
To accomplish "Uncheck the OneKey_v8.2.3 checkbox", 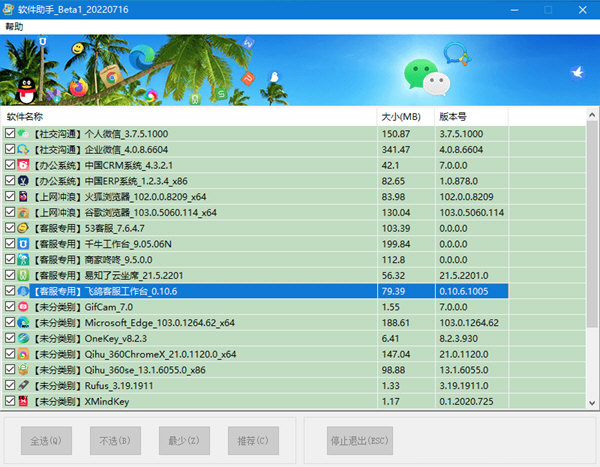I will click(x=10, y=338).
